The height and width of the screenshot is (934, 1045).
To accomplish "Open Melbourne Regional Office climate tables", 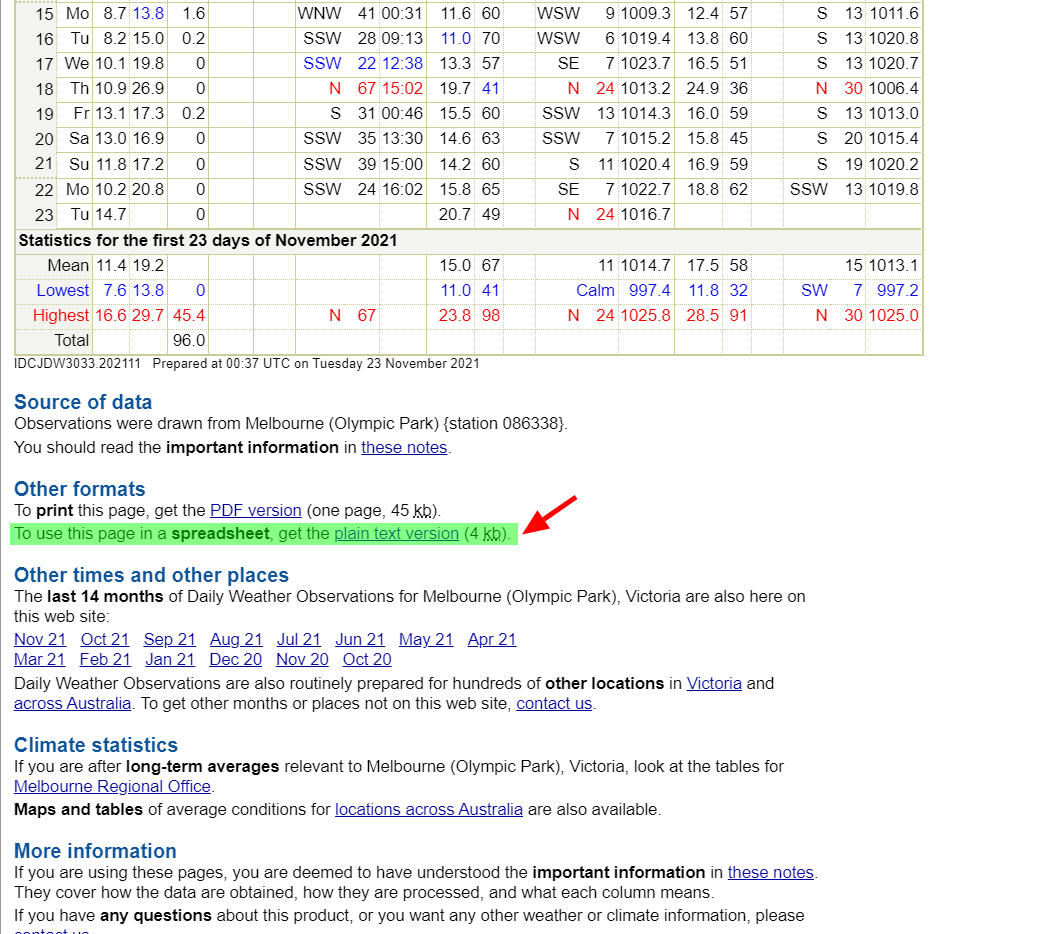I will click(x=112, y=787).
